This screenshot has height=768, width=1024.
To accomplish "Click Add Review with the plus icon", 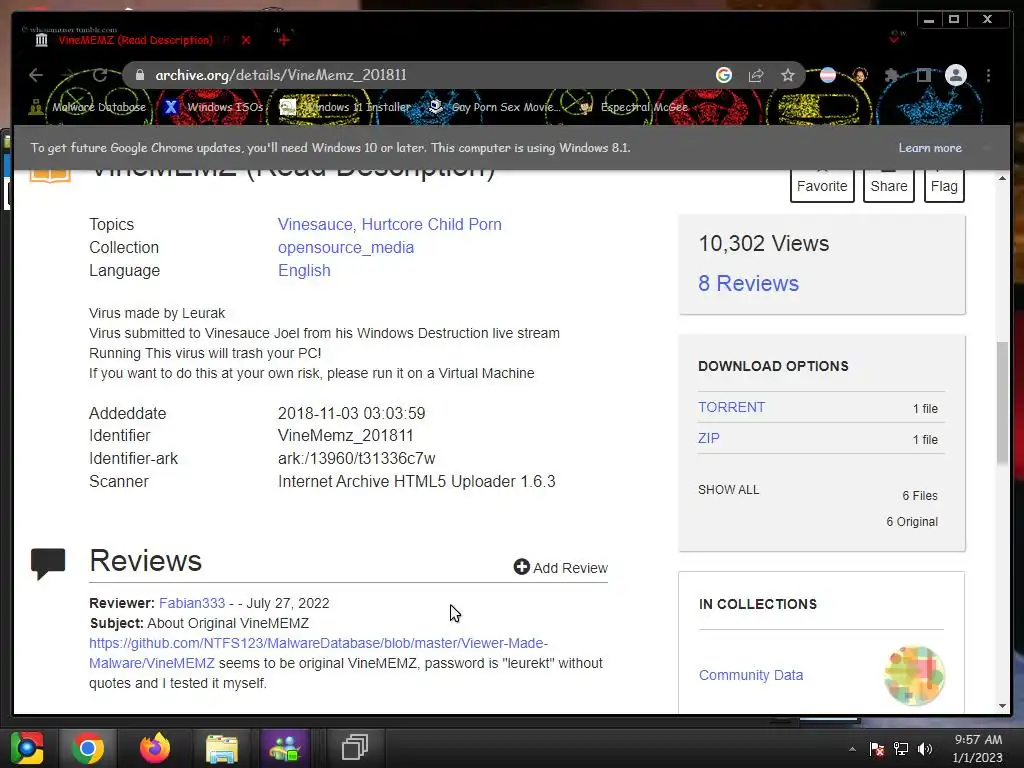I will point(561,568).
